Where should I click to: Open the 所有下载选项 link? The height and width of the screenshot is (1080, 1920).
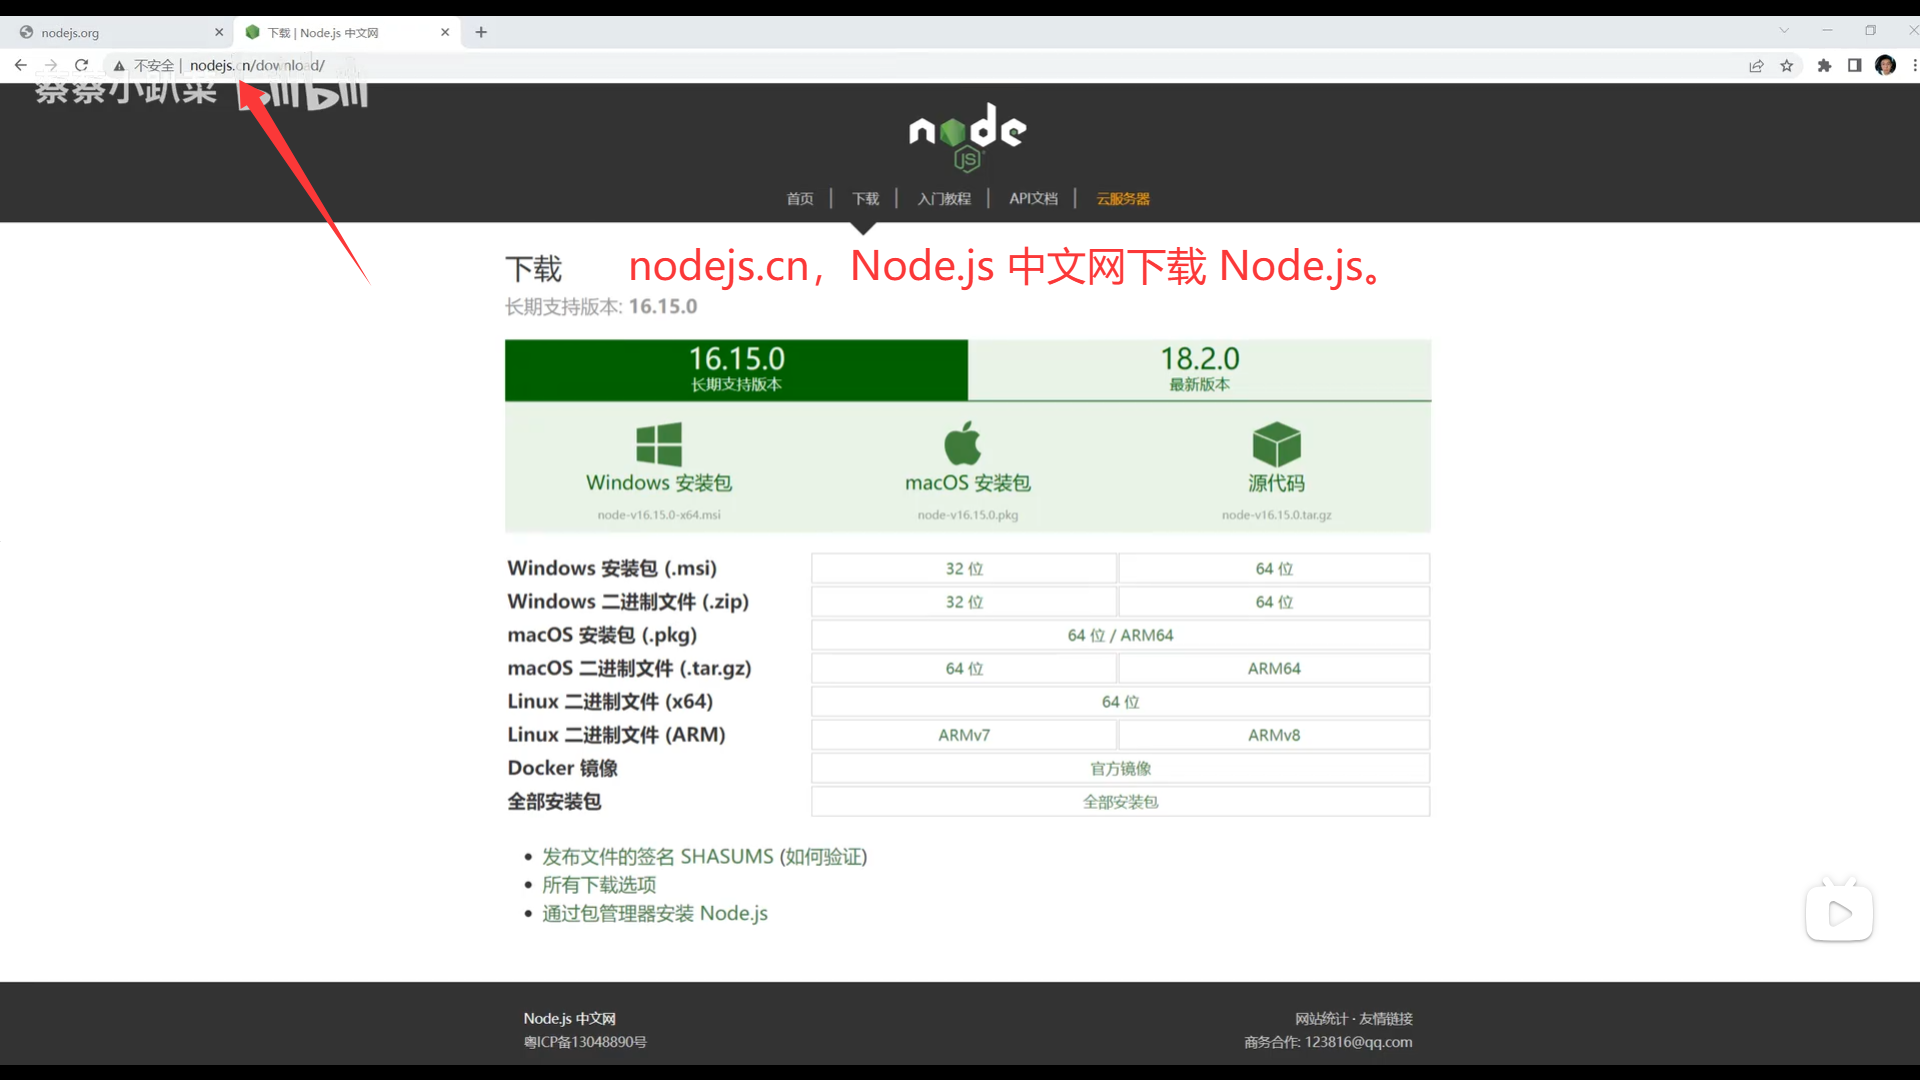coord(599,885)
